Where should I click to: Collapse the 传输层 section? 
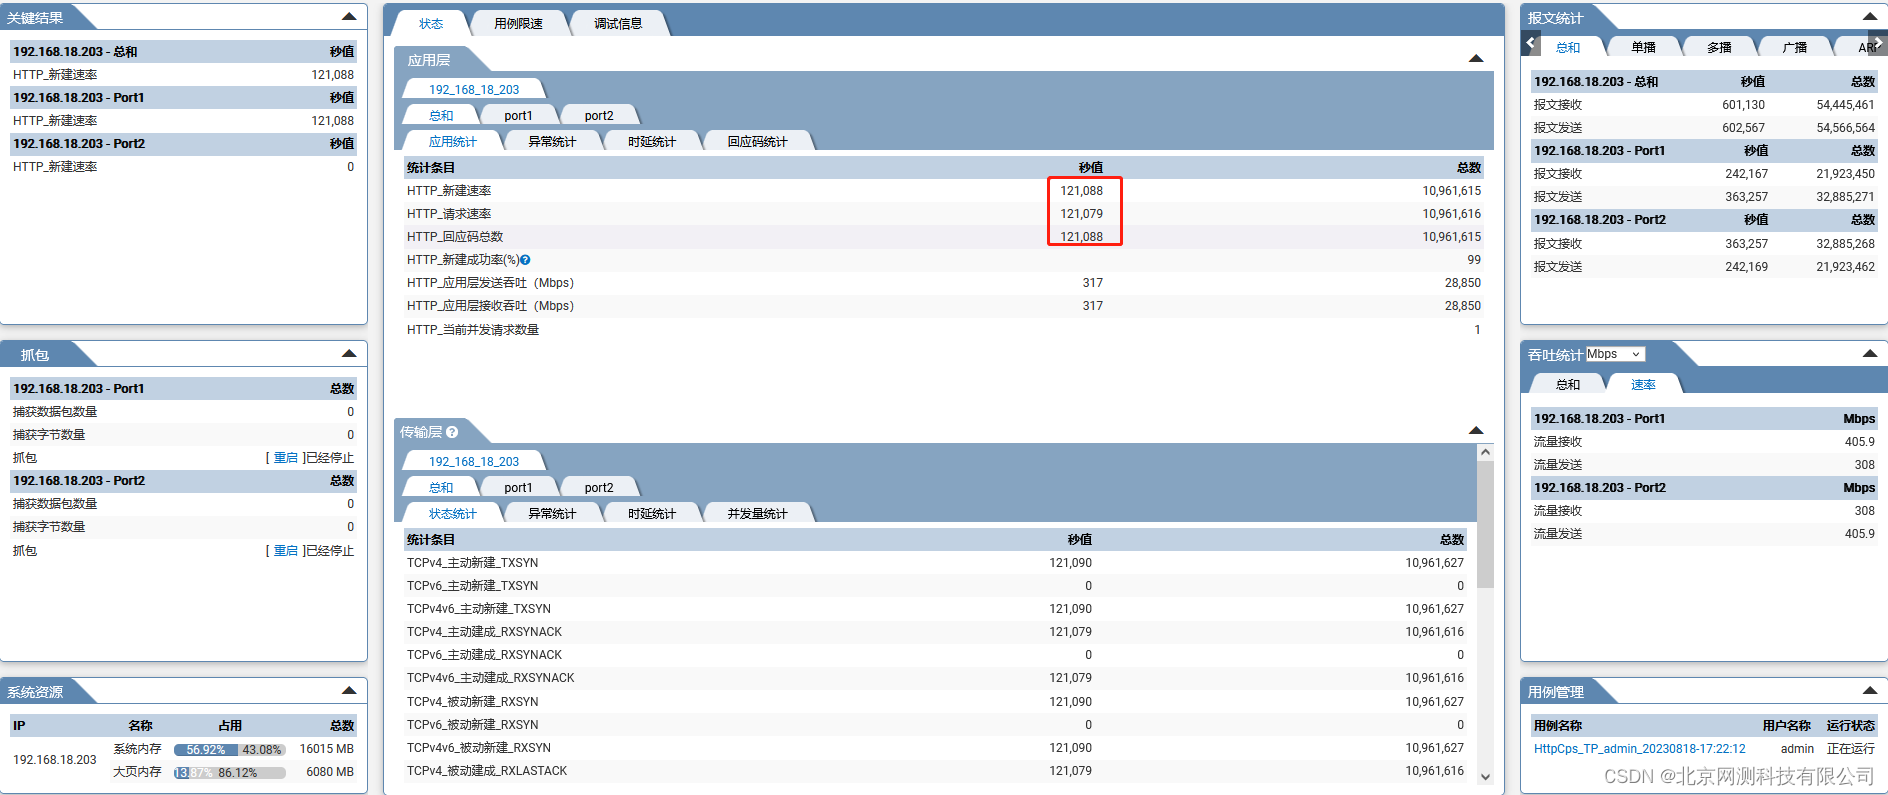click(x=1476, y=430)
